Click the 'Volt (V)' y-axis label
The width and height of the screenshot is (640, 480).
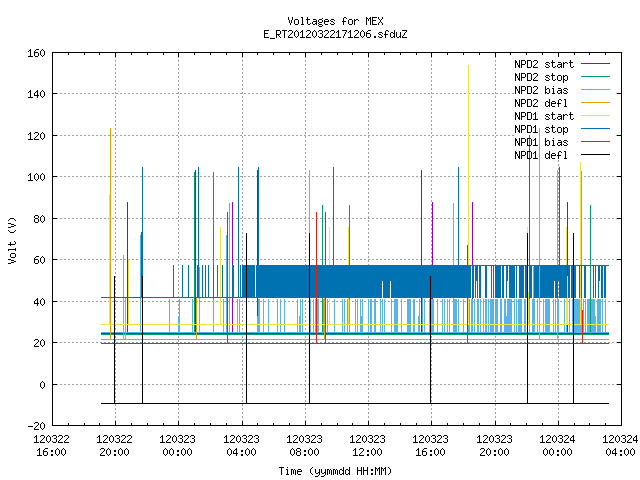(12, 241)
